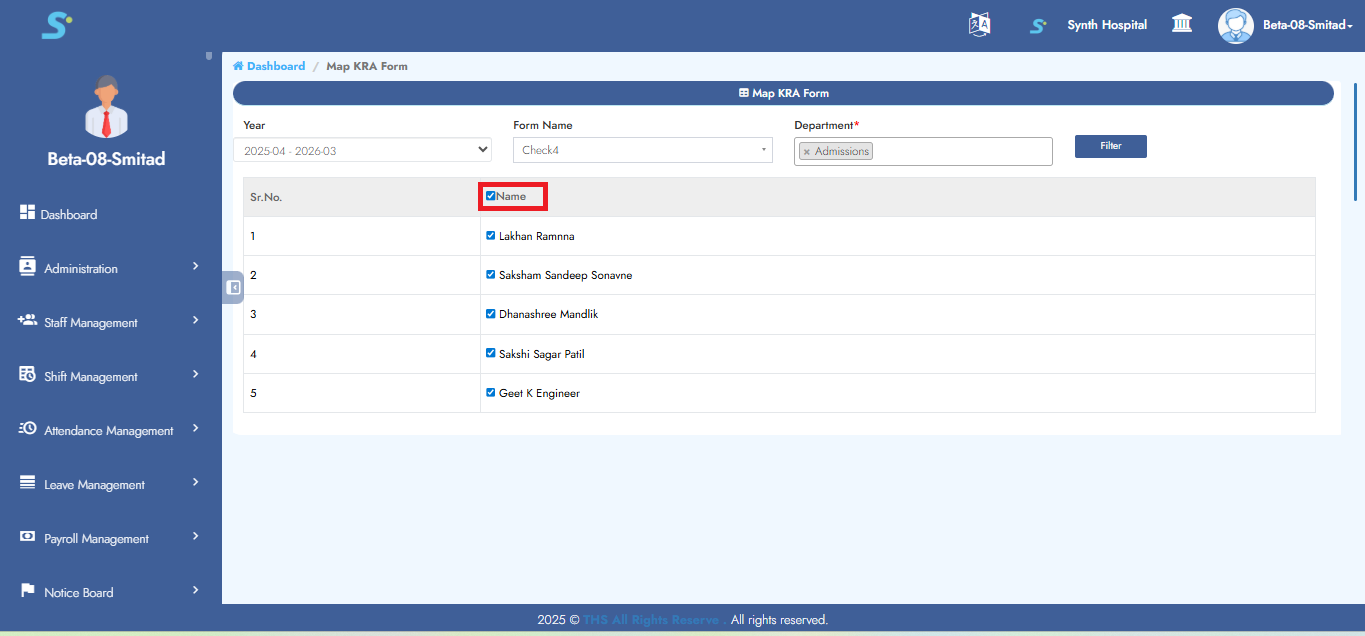Uncheck the Sakshi Sagar Patil checkbox
Viewport: 1365px width, 636px height.
pos(491,353)
